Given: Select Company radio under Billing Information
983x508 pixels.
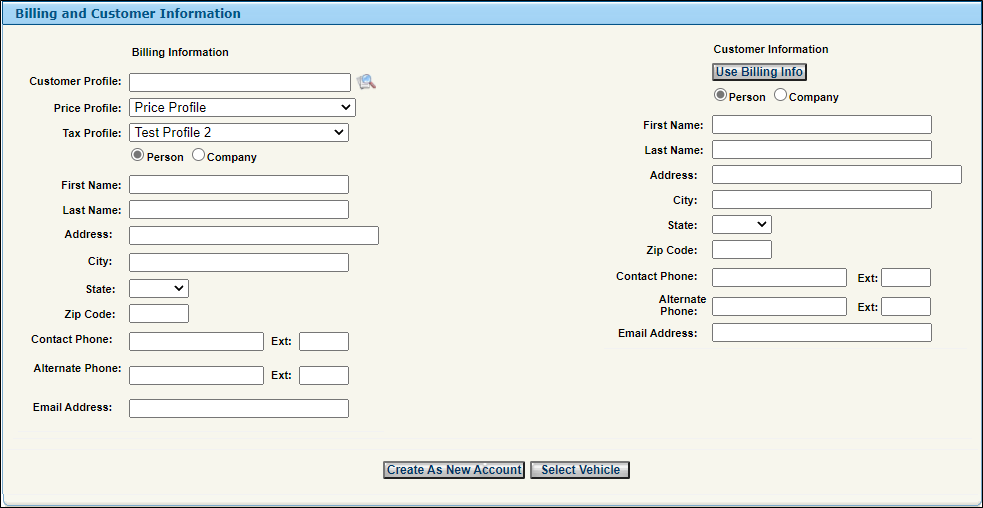Looking at the screenshot, I should (x=198, y=156).
